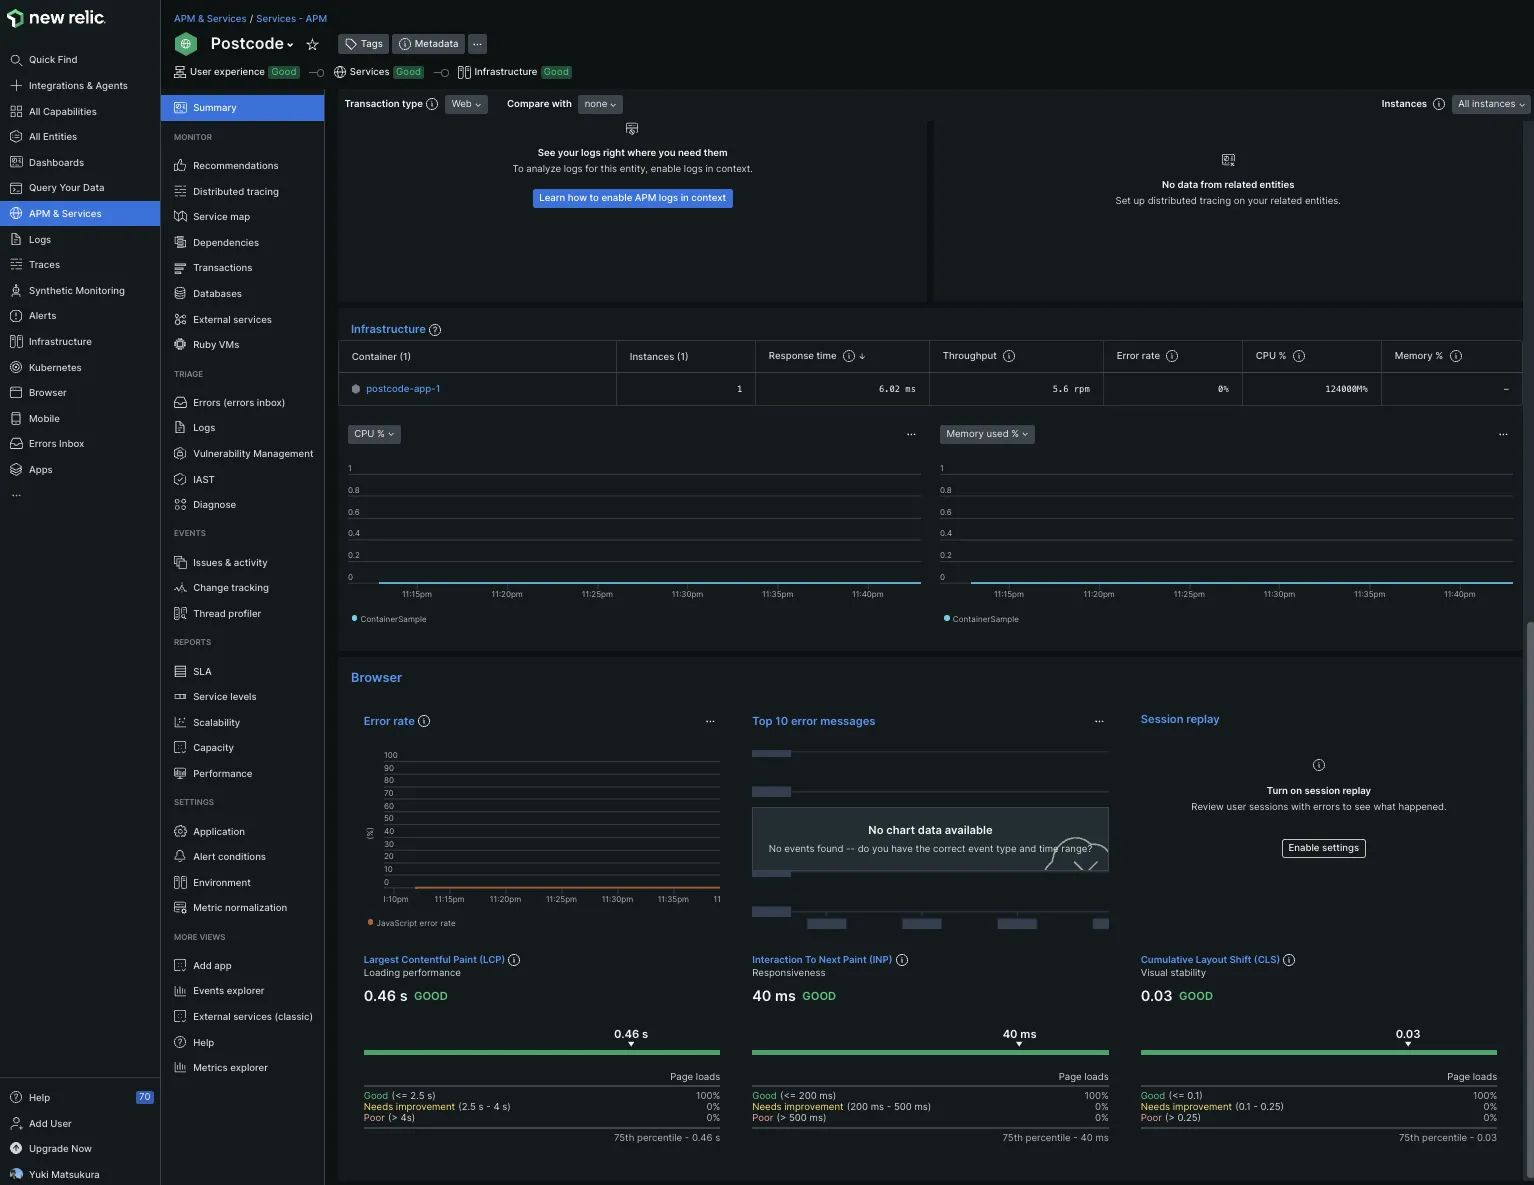Click the Memory % column info icon
The width and height of the screenshot is (1534, 1185).
pos(1456,356)
